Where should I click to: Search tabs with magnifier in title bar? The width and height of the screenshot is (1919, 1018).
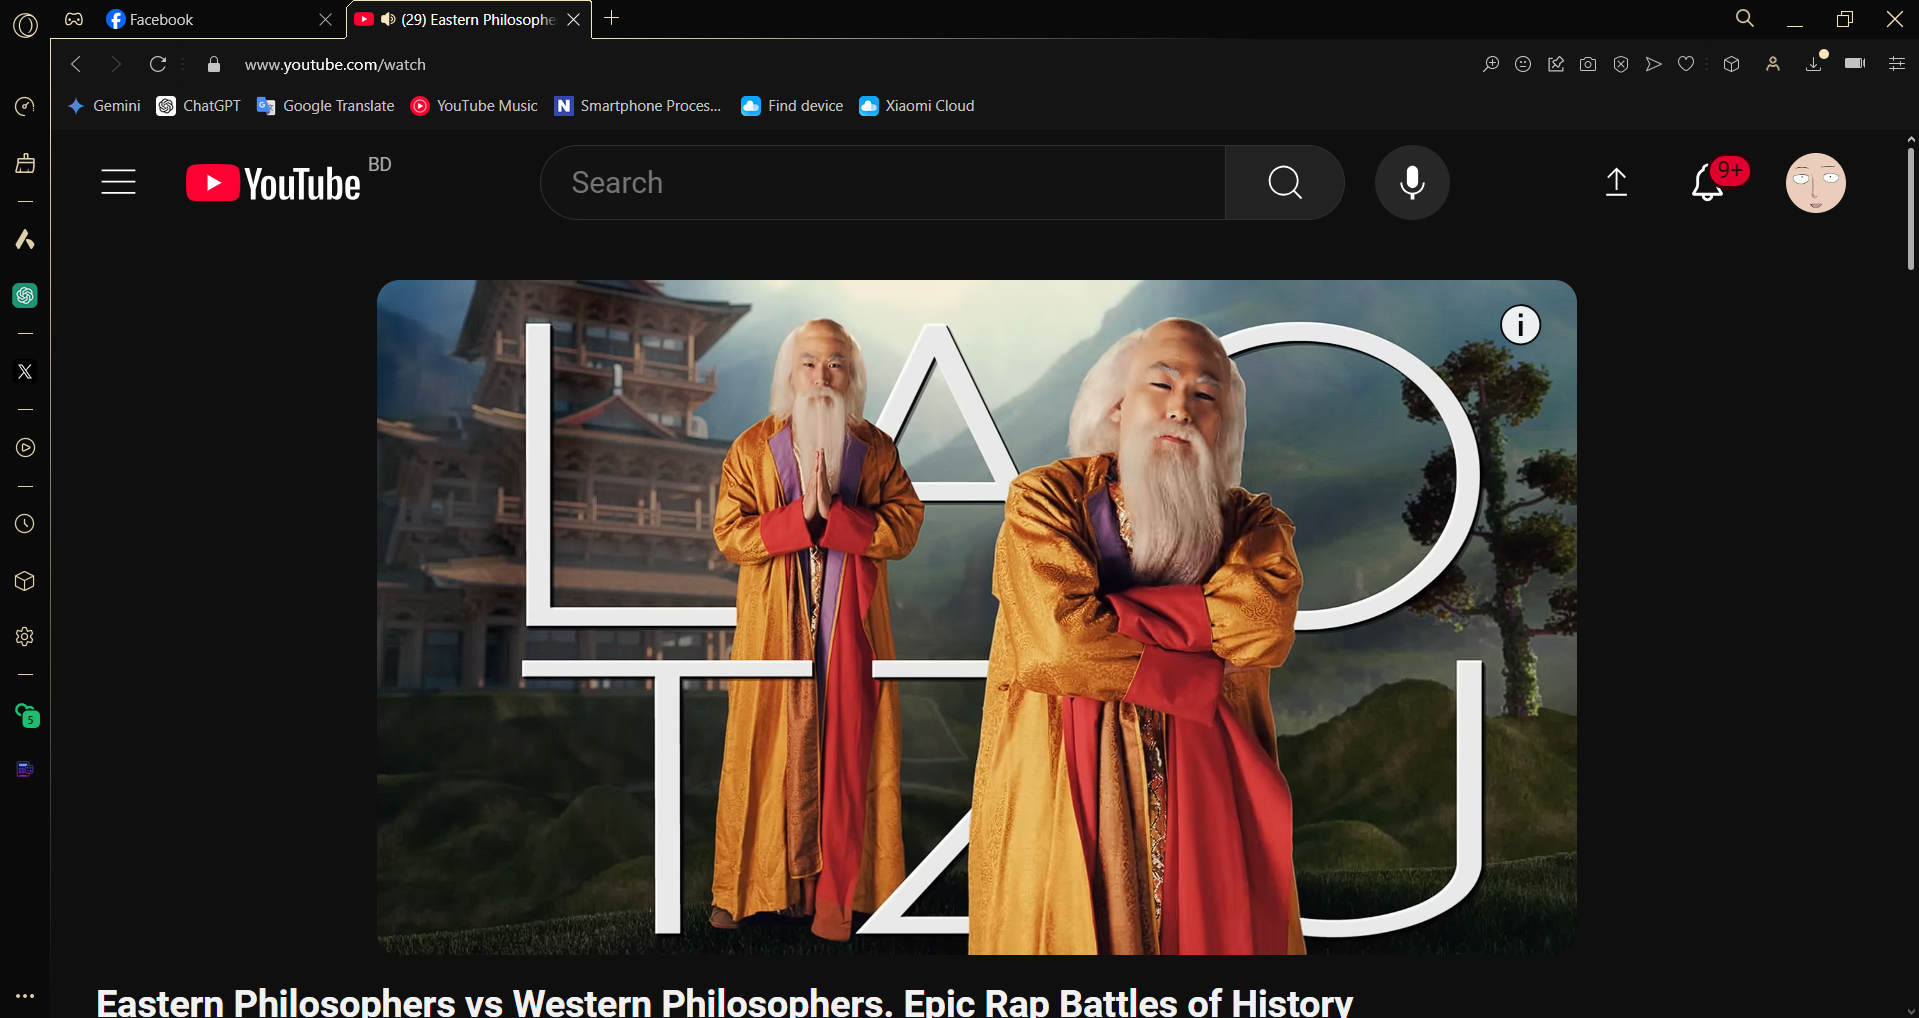coord(1745,18)
